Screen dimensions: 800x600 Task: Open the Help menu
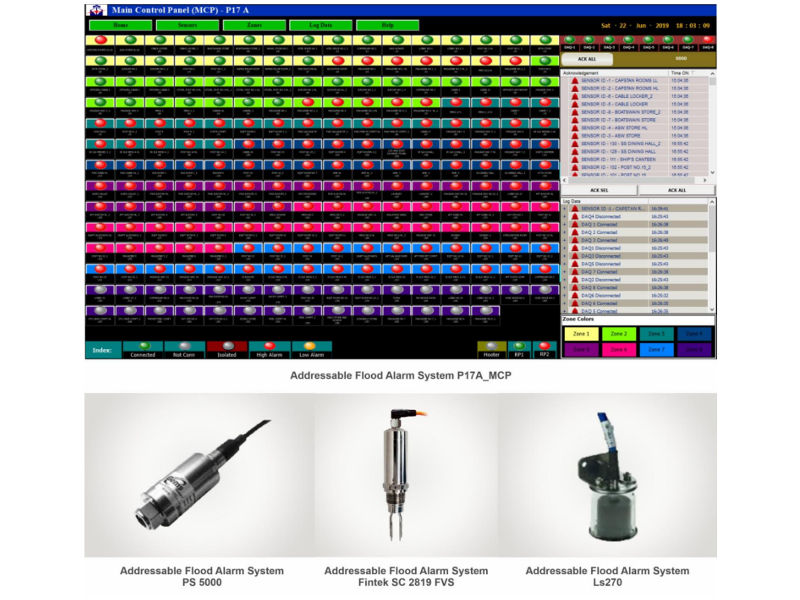387,26
